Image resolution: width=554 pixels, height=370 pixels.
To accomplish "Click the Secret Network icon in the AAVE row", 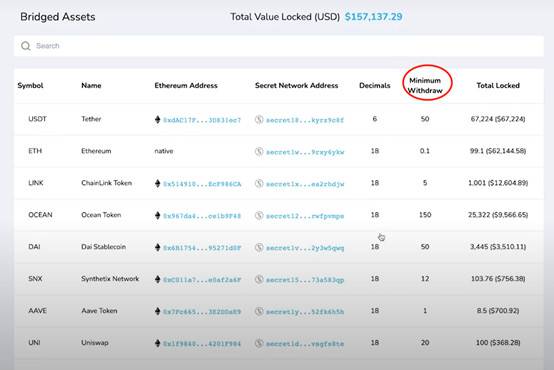I will (x=259, y=311).
